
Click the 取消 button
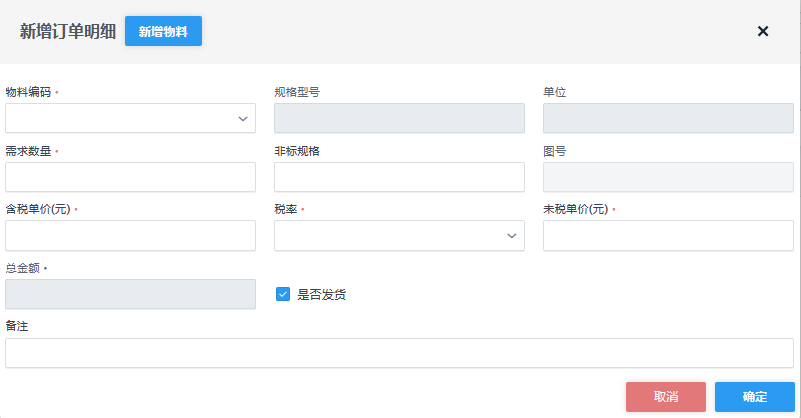(x=666, y=397)
